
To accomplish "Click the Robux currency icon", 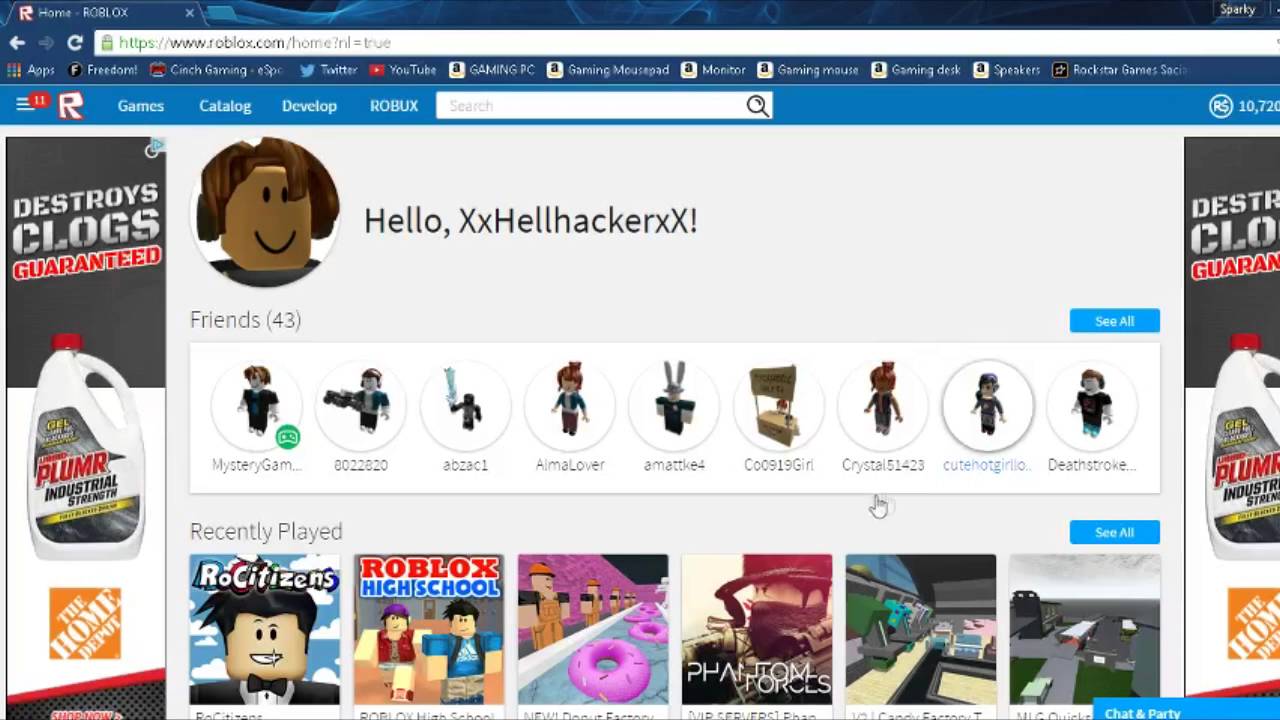I will click(x=1220, y=106).
